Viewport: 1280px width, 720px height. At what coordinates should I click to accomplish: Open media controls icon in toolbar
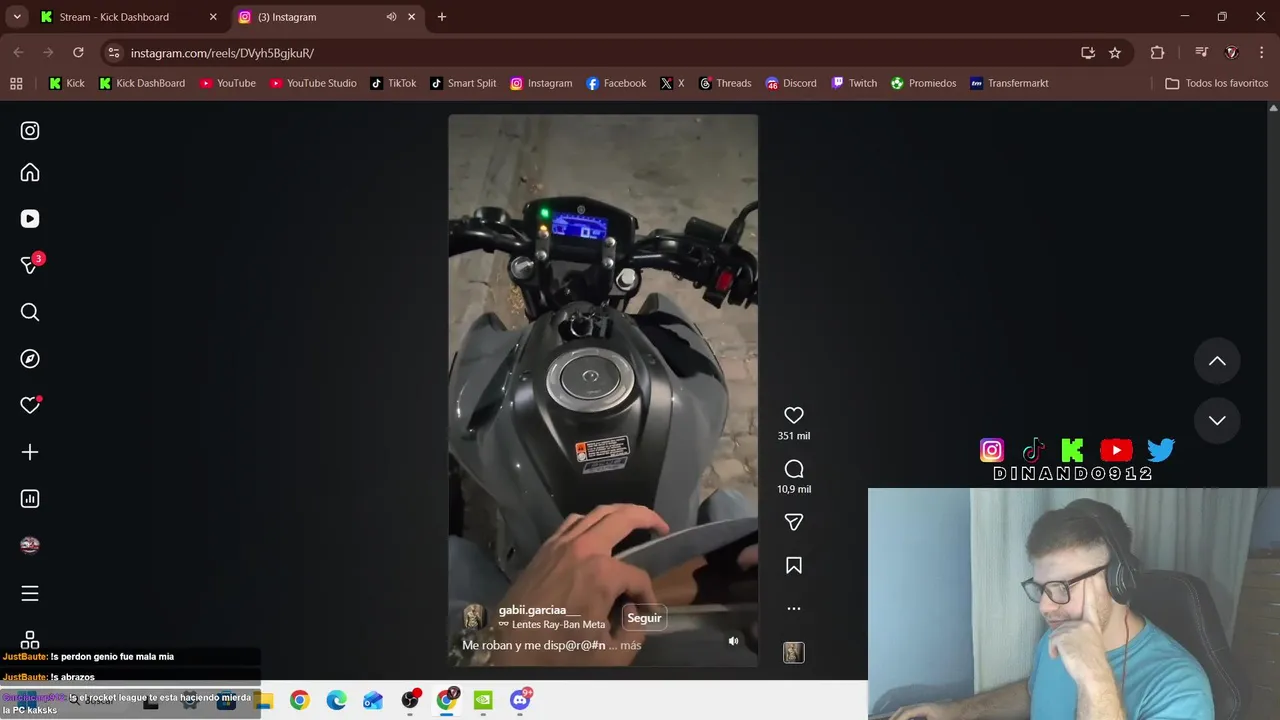tap(1201, 53)
